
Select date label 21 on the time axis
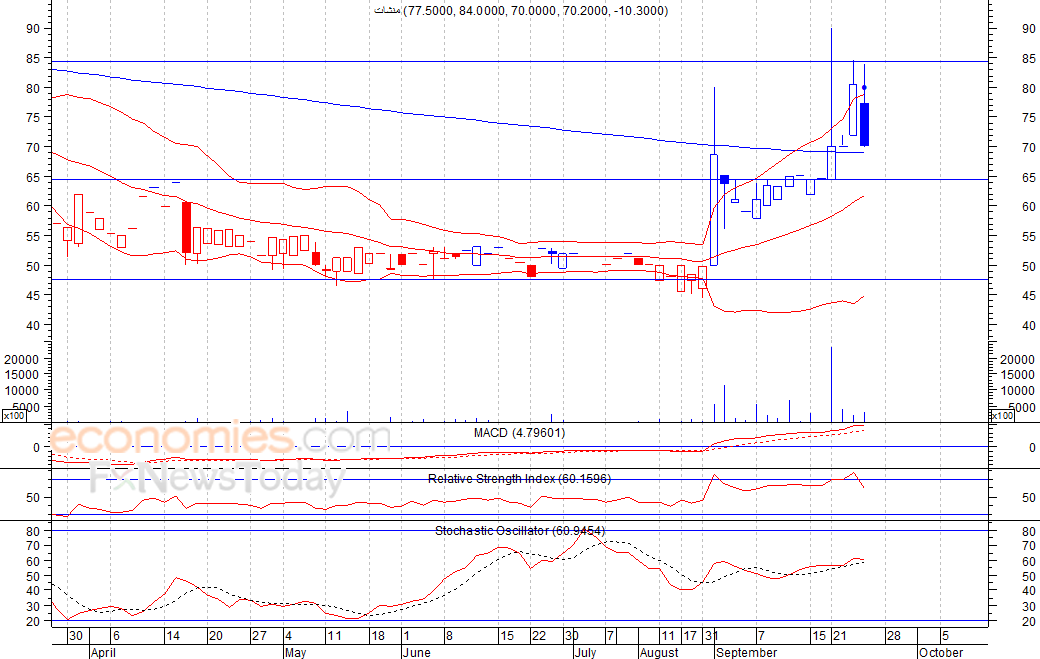[x=840, y=636]
